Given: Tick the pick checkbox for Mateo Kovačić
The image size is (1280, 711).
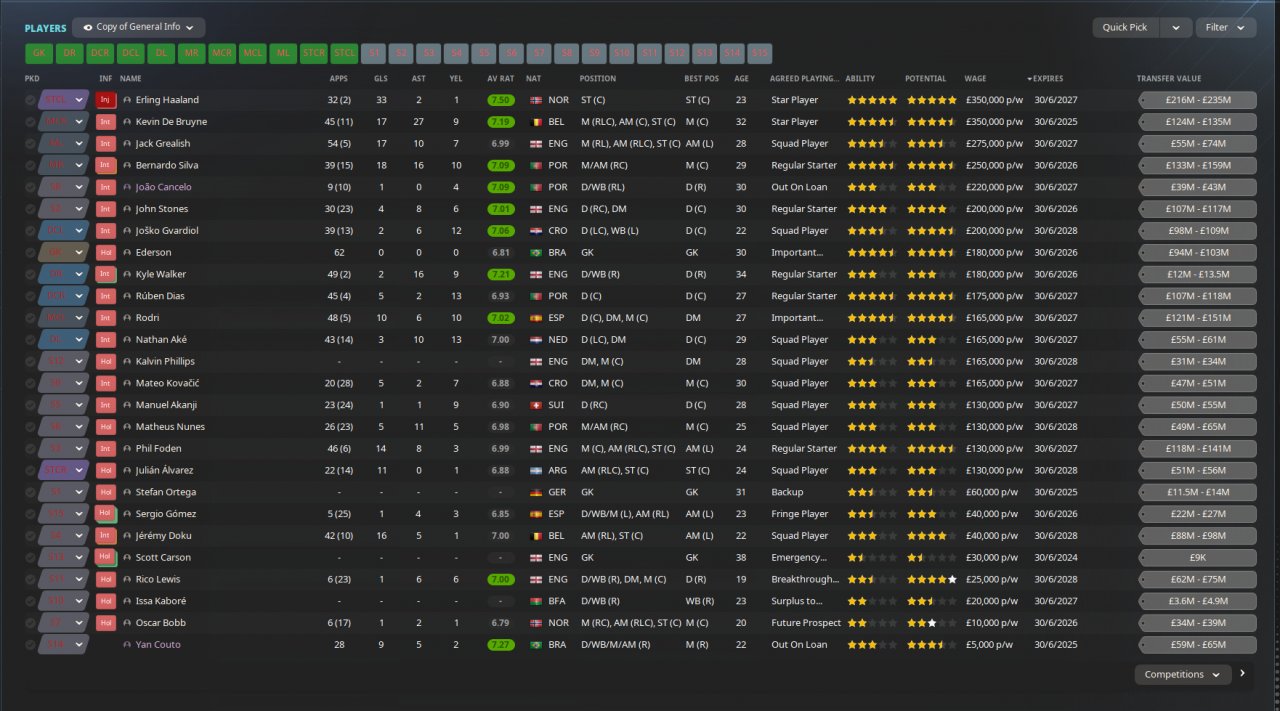Looking at the screenshot, I should coord(30,384).
